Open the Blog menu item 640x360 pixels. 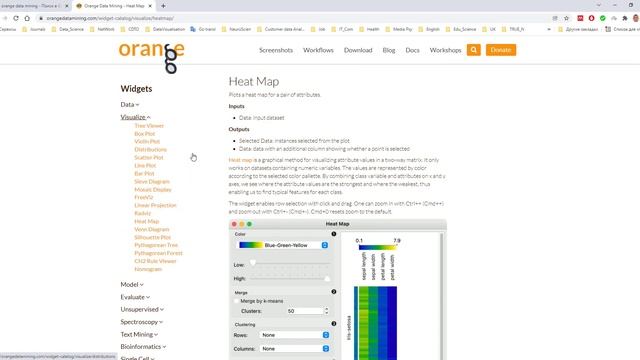389,50
